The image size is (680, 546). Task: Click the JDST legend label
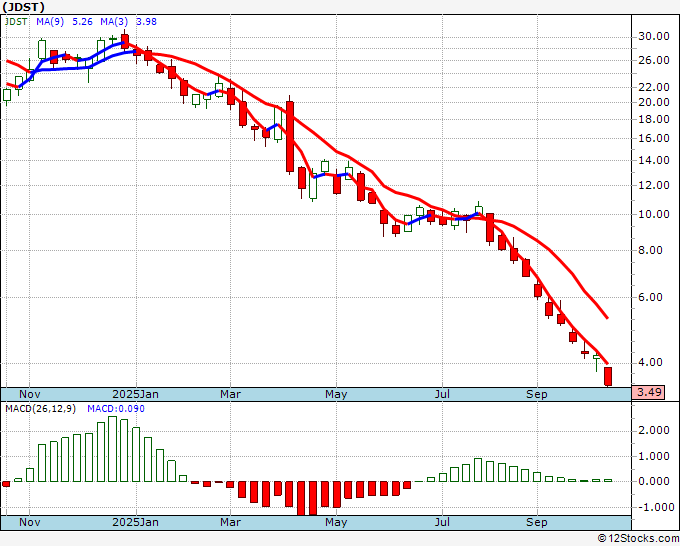[x=16, y=22]
